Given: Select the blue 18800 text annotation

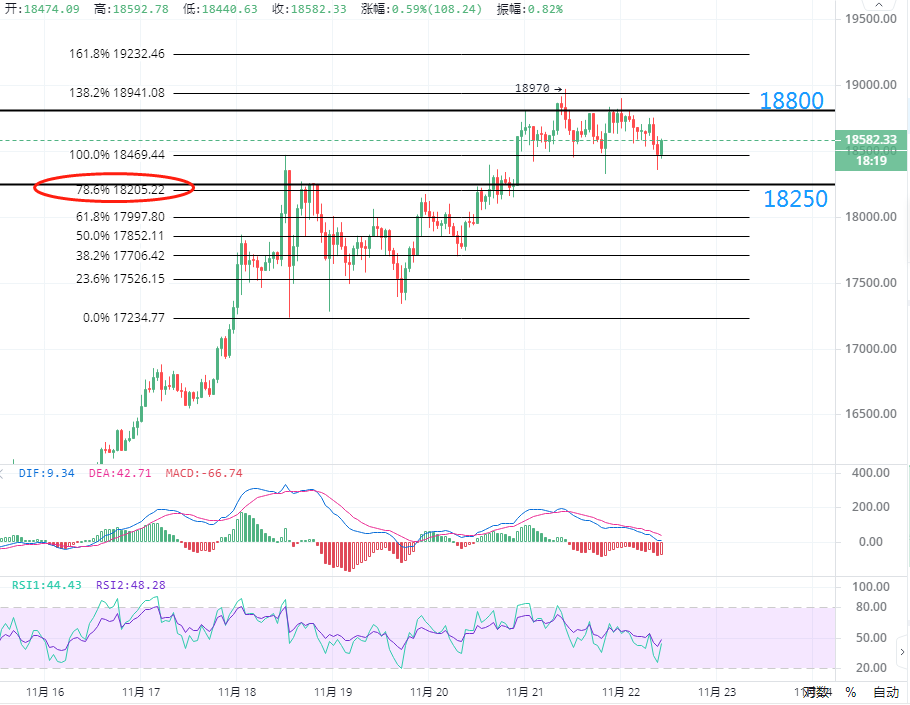Looking at the screenshot, I should [792, 101].
